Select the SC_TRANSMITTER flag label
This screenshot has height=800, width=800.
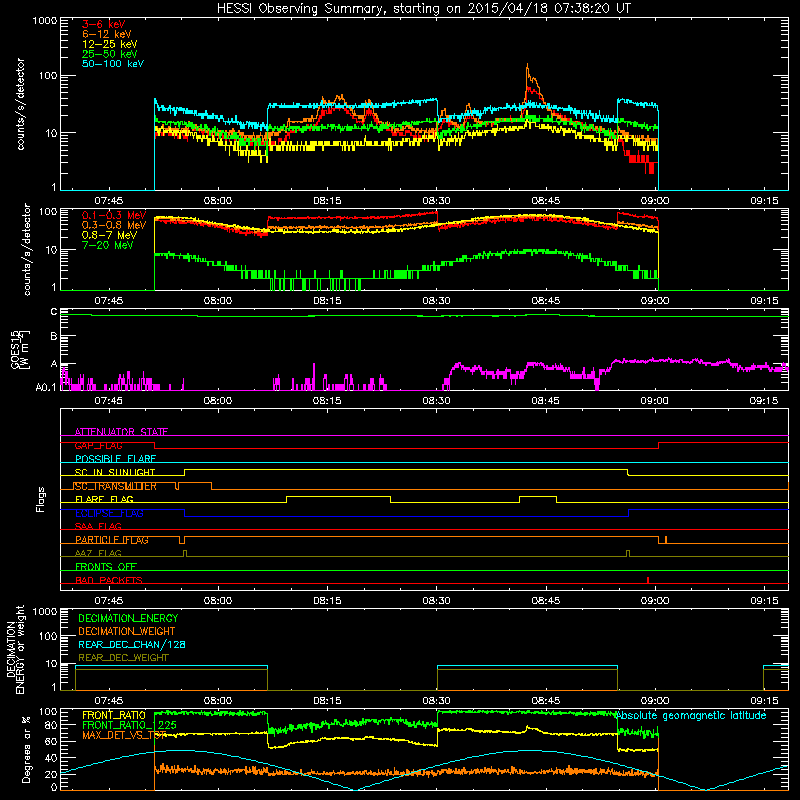[115, 486]
